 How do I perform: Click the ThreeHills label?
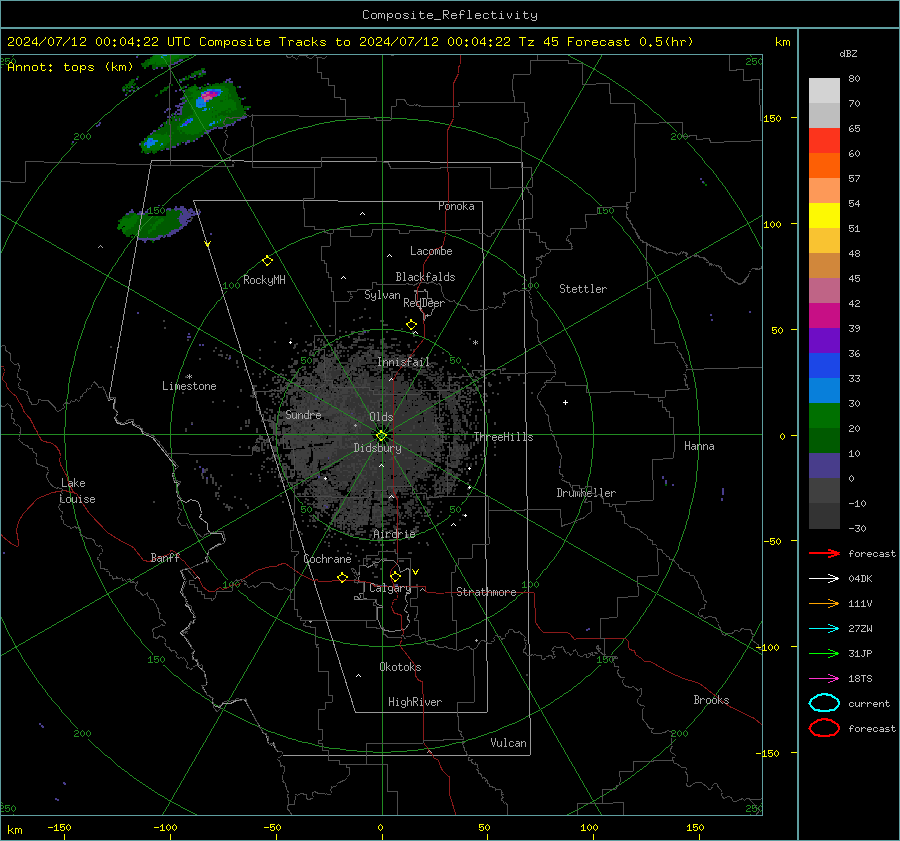tap(503, 437)
